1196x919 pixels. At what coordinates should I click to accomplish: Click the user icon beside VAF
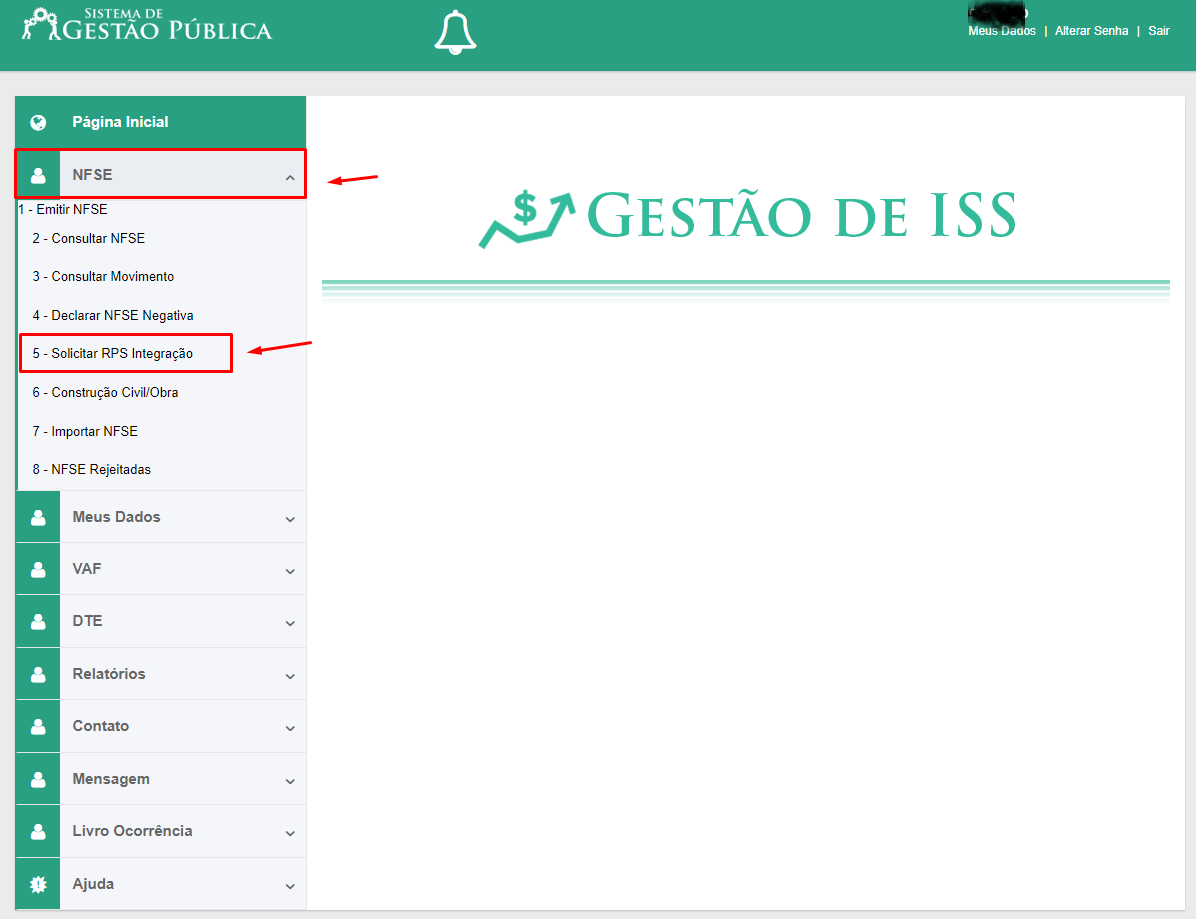(x=38, y=570)
